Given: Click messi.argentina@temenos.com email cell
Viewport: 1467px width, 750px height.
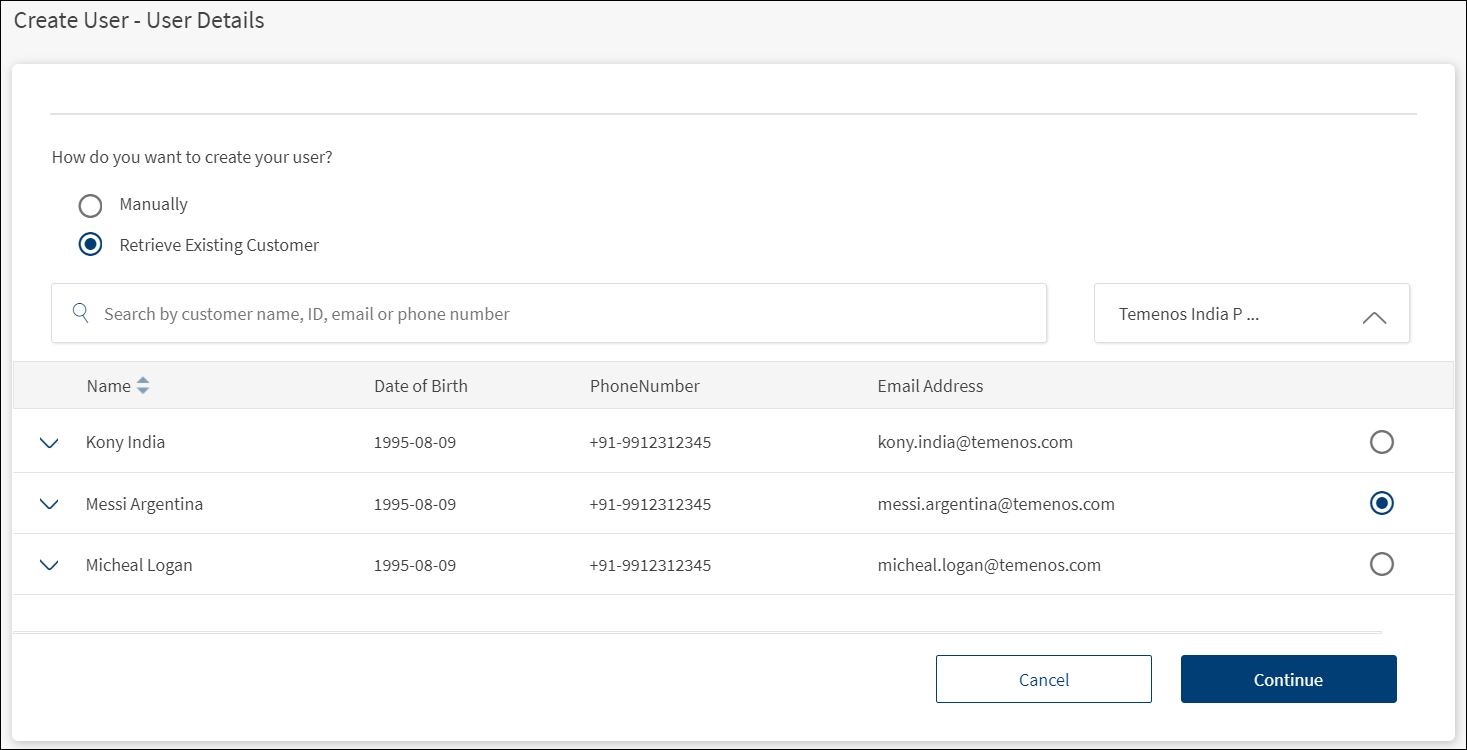Looking at the screenshot, I should tap(995, 504).
